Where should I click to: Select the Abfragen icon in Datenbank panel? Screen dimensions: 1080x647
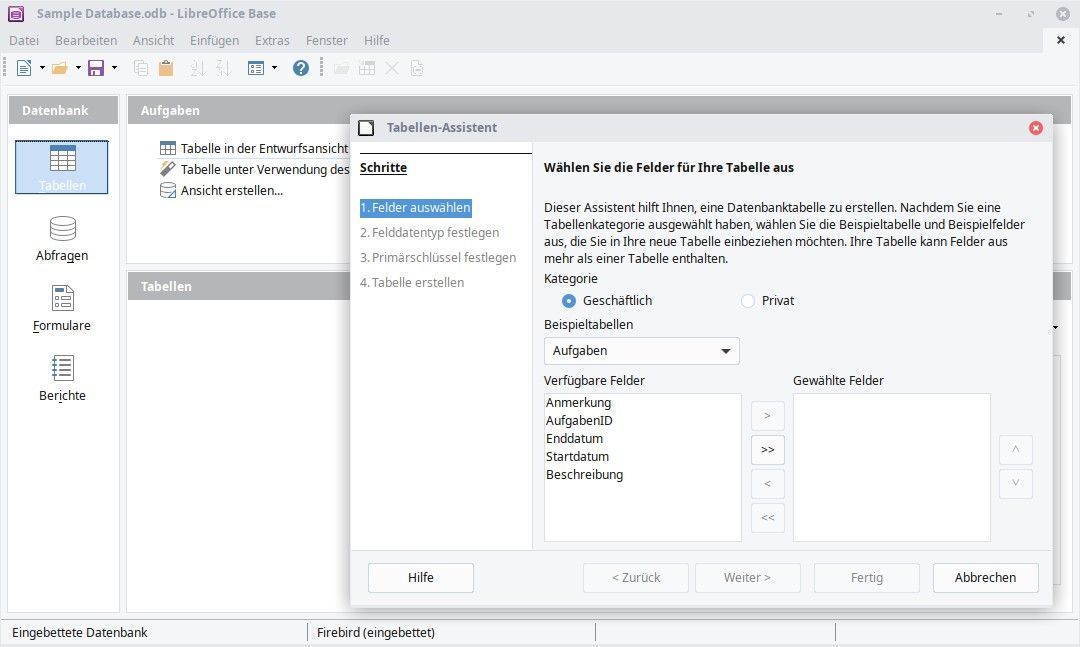63,239
